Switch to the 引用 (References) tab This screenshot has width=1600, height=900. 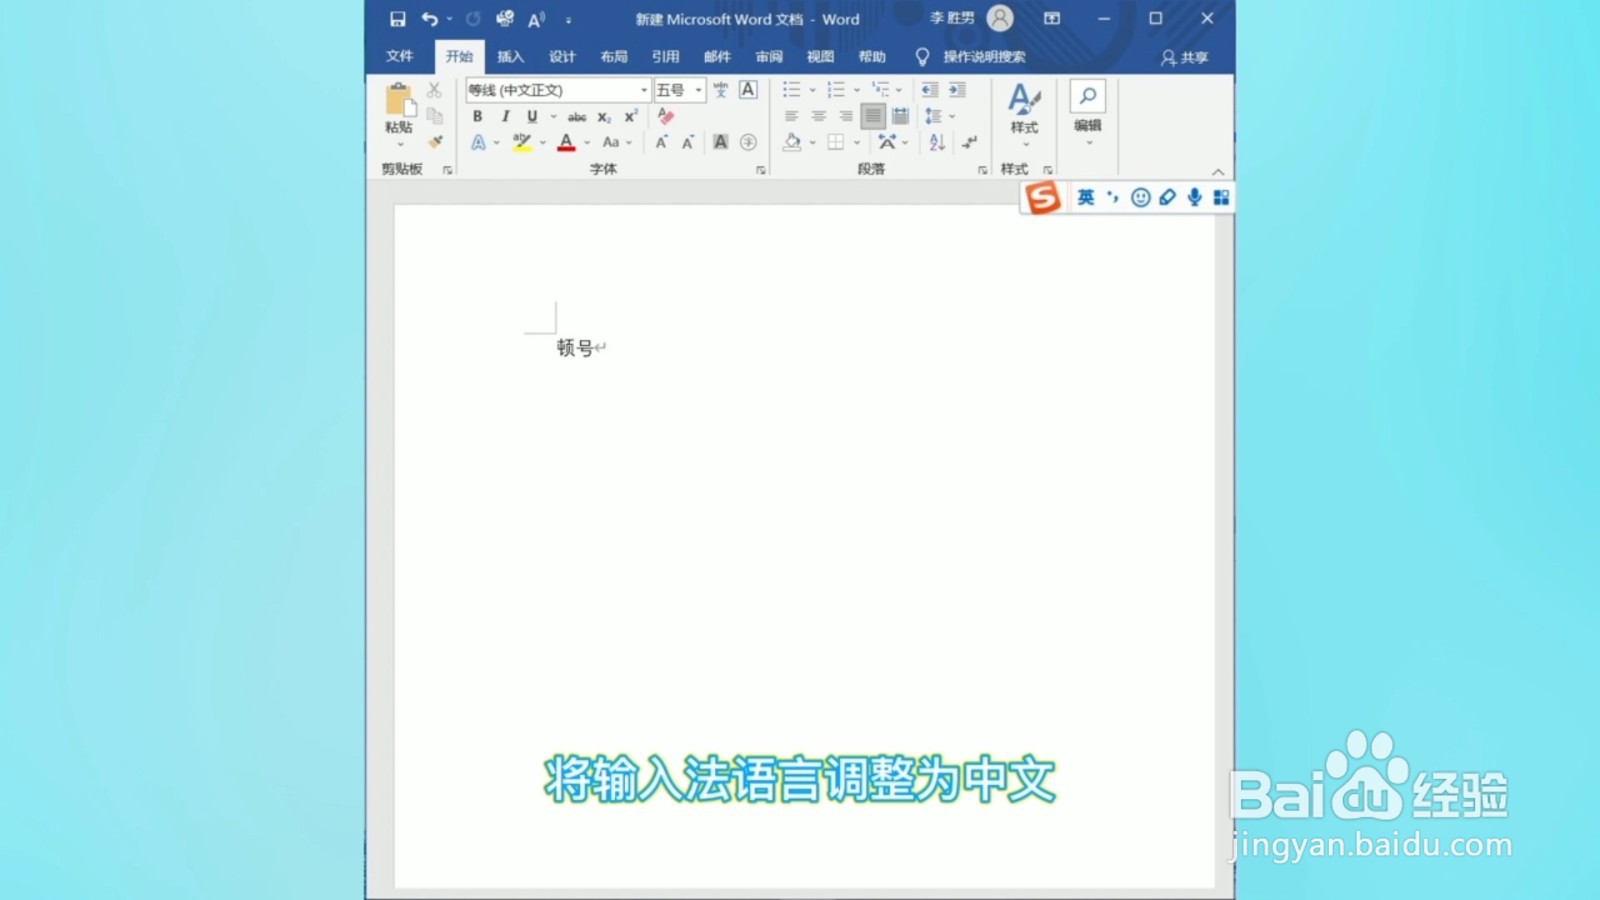666,56
